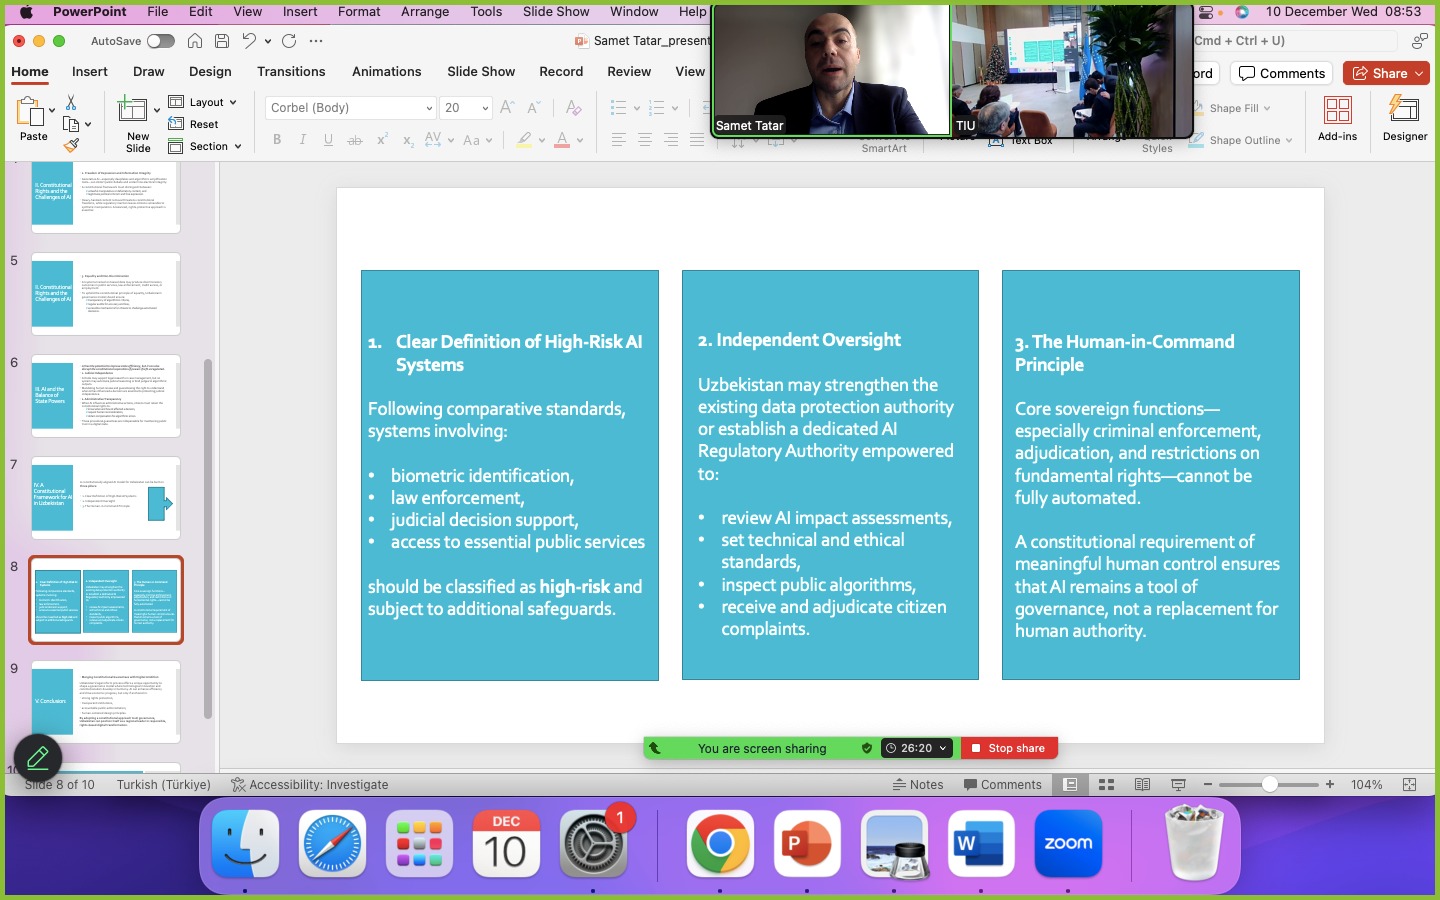The height and width of the screenshot is (900, 1440).
Task: Open PowerPoint from the Dock
Action: (806, 844)
